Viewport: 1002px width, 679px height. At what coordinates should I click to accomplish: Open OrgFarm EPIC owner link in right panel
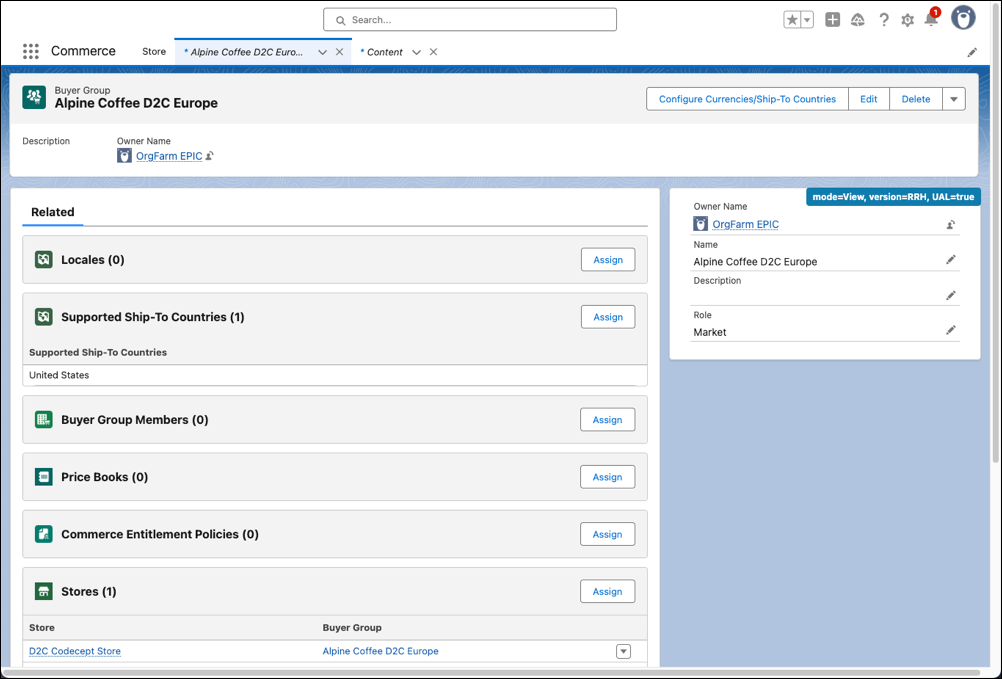tap(745, 224)
